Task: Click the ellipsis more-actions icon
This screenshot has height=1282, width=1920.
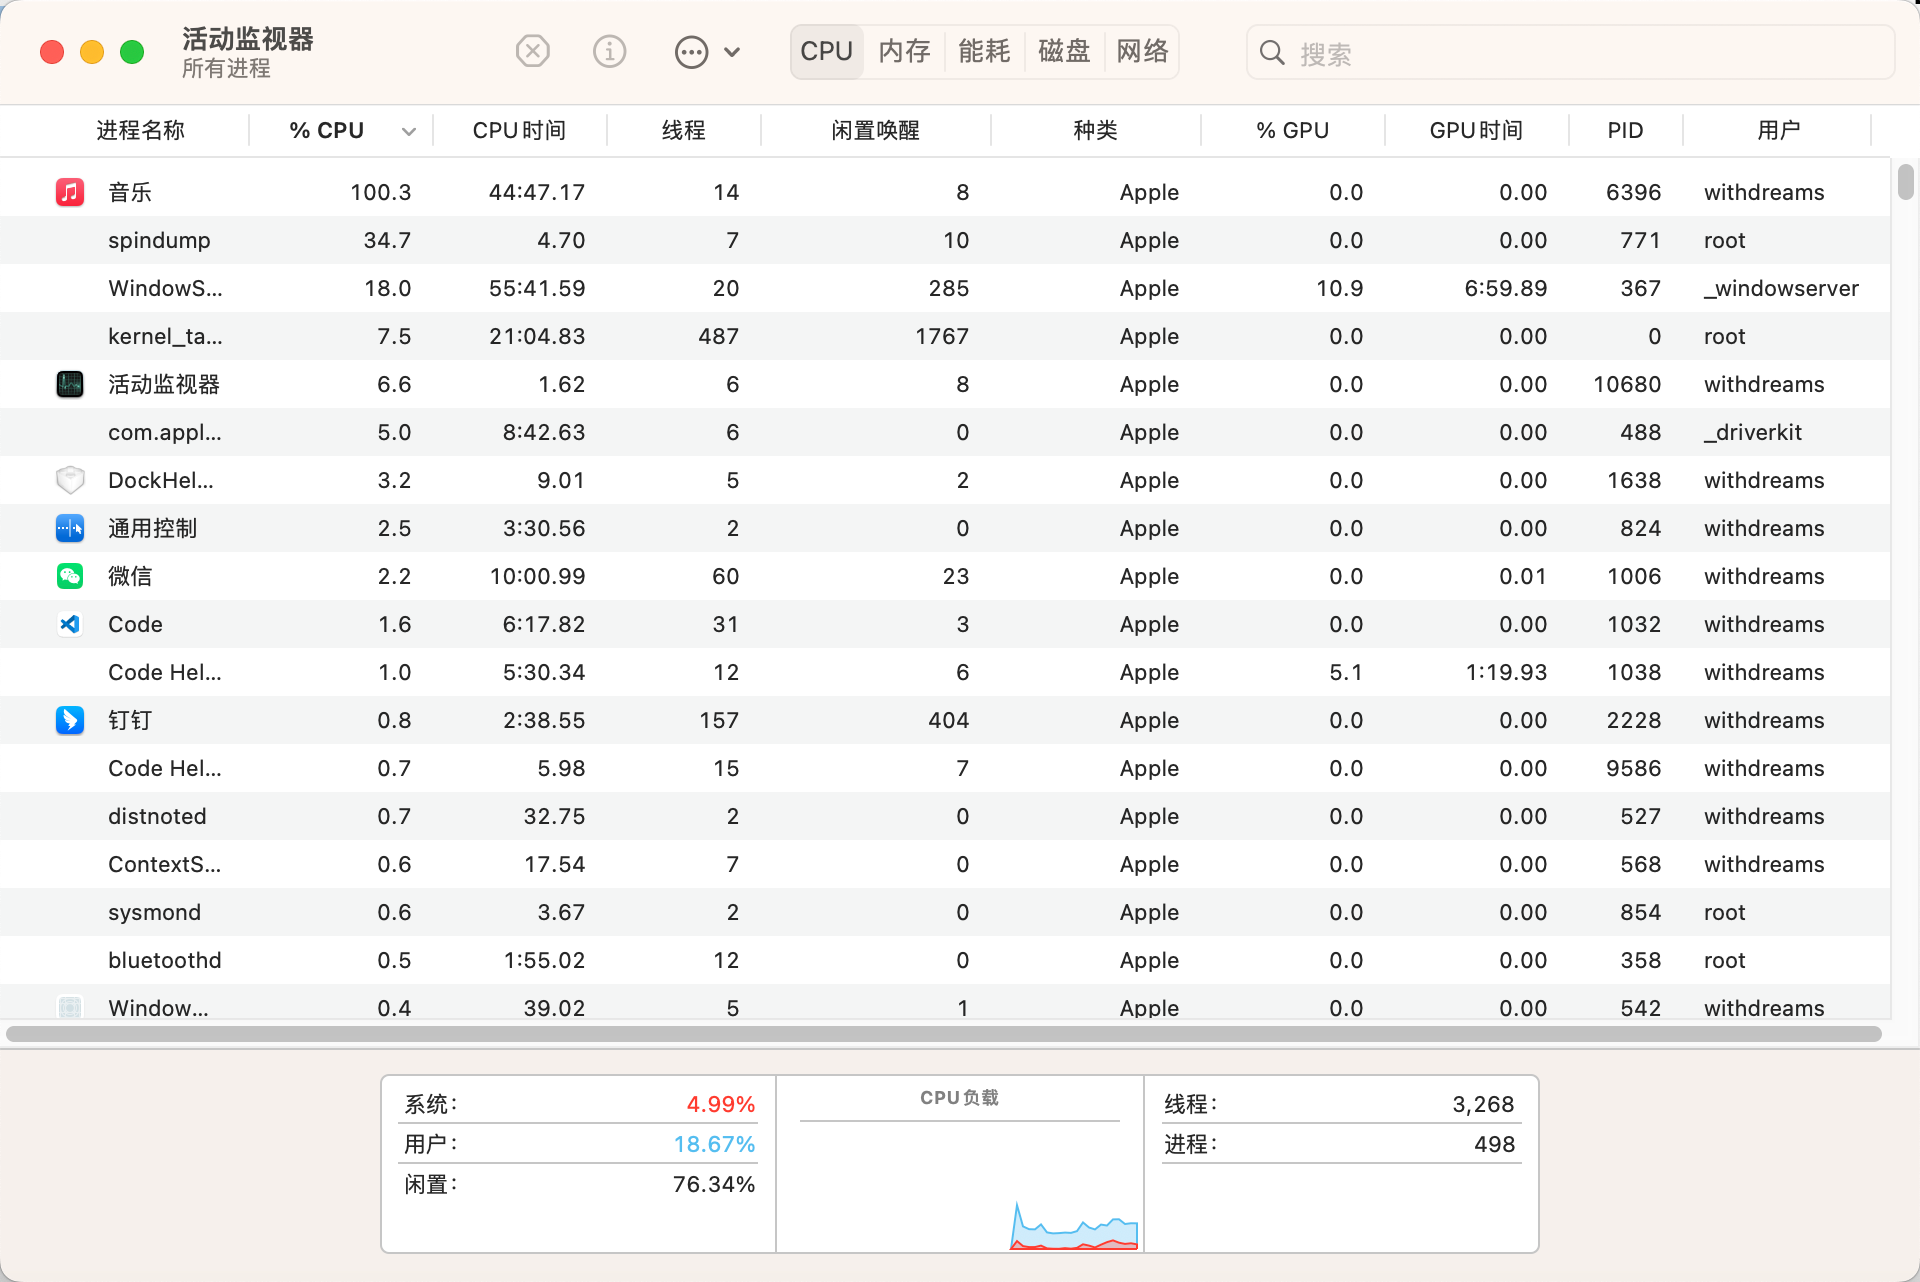Action: 691,52
